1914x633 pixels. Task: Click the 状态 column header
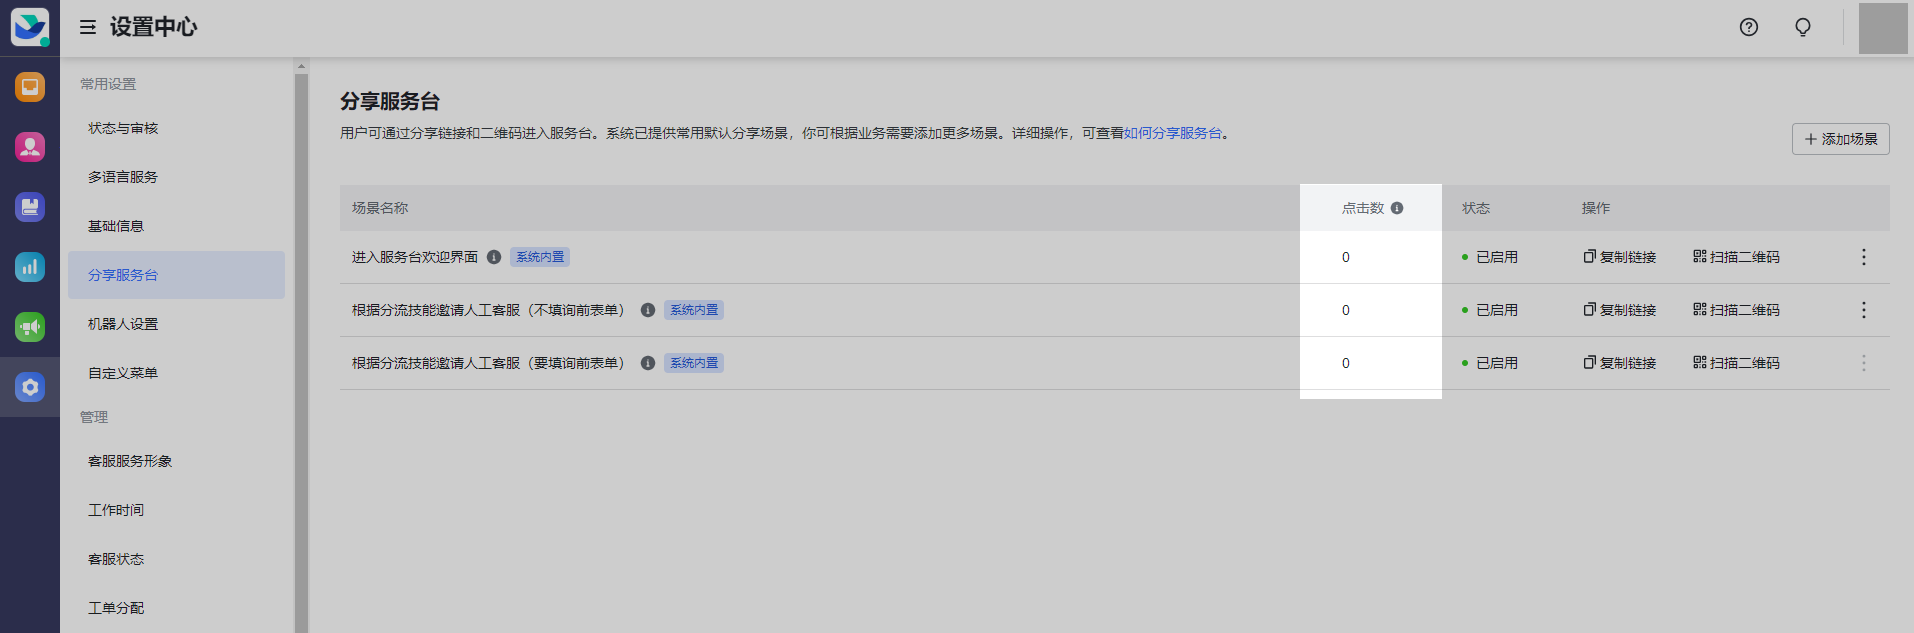pos(1476,208)
